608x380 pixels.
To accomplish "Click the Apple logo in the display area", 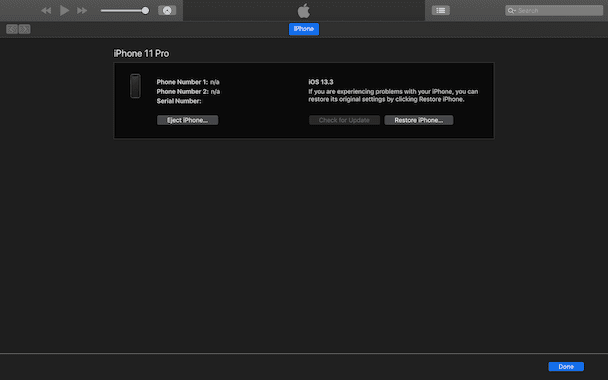I will pyautogui.click(x=304, y=10).
